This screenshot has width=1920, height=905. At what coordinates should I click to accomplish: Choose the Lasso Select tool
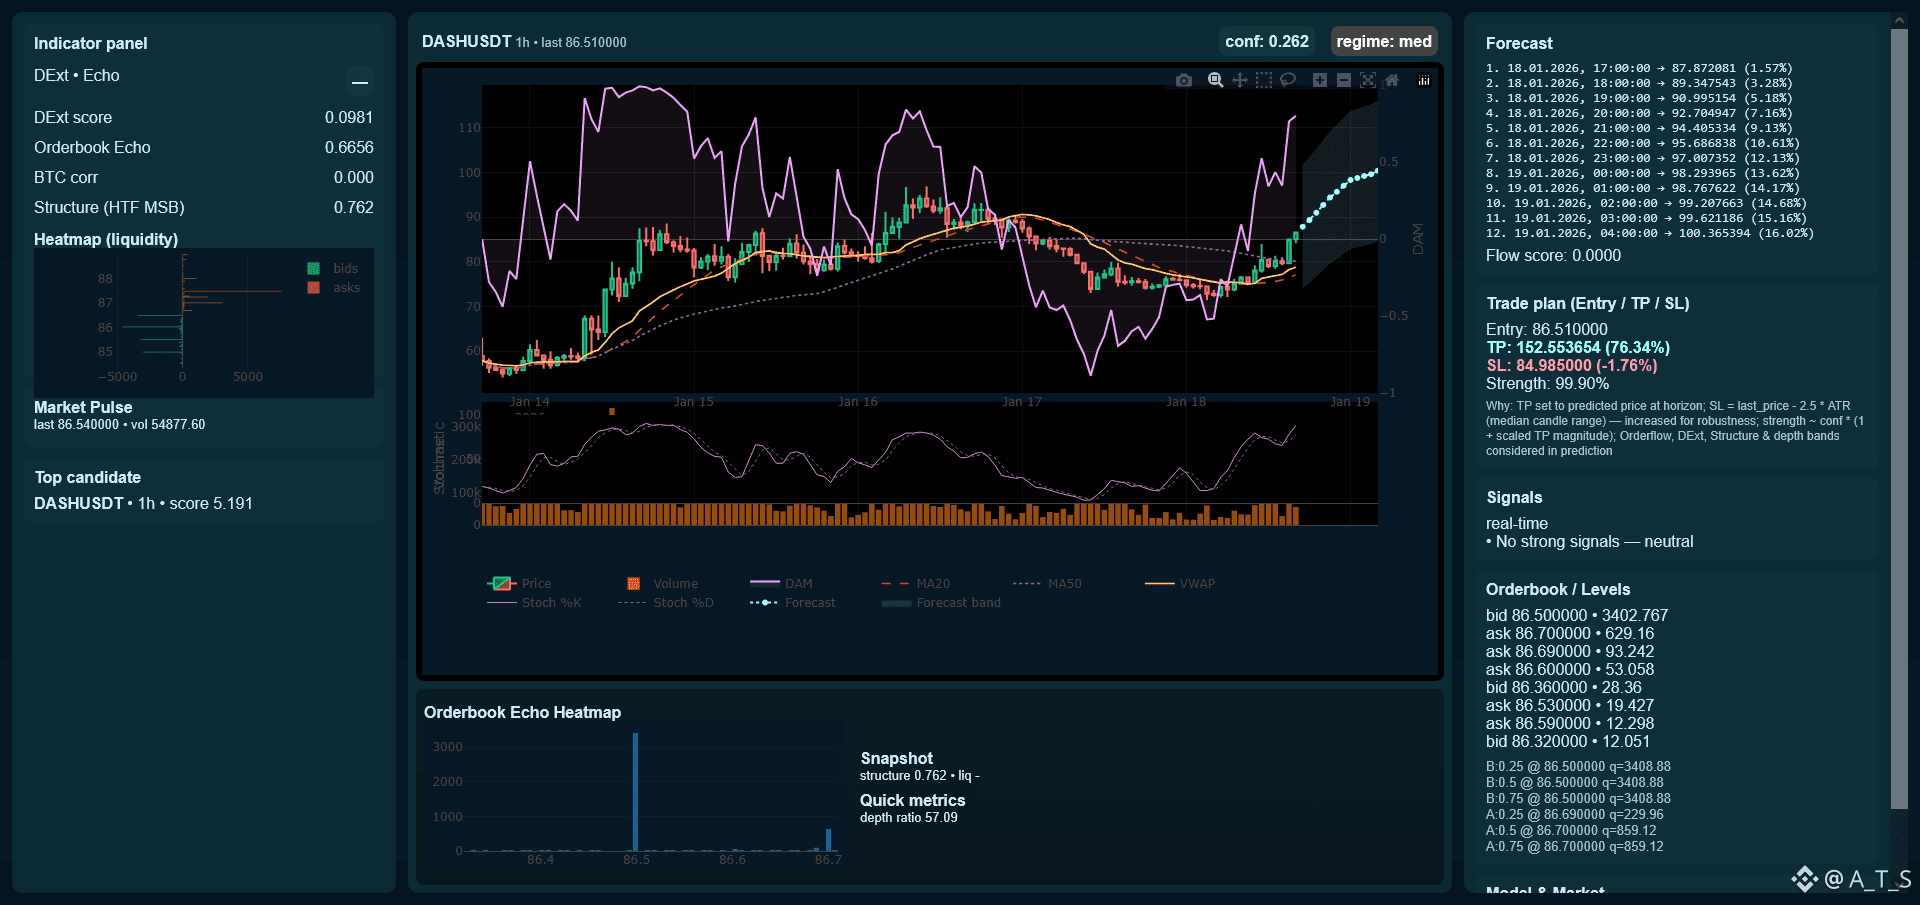1288,80
